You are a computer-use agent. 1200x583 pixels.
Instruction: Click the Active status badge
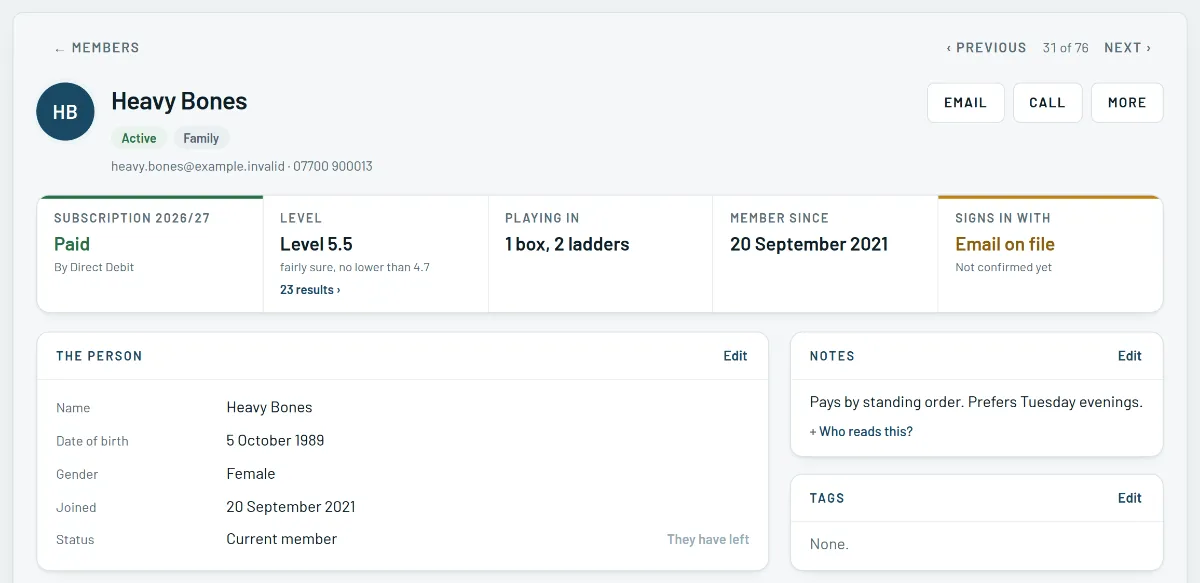pyautogui.click(x=139, y=138)
